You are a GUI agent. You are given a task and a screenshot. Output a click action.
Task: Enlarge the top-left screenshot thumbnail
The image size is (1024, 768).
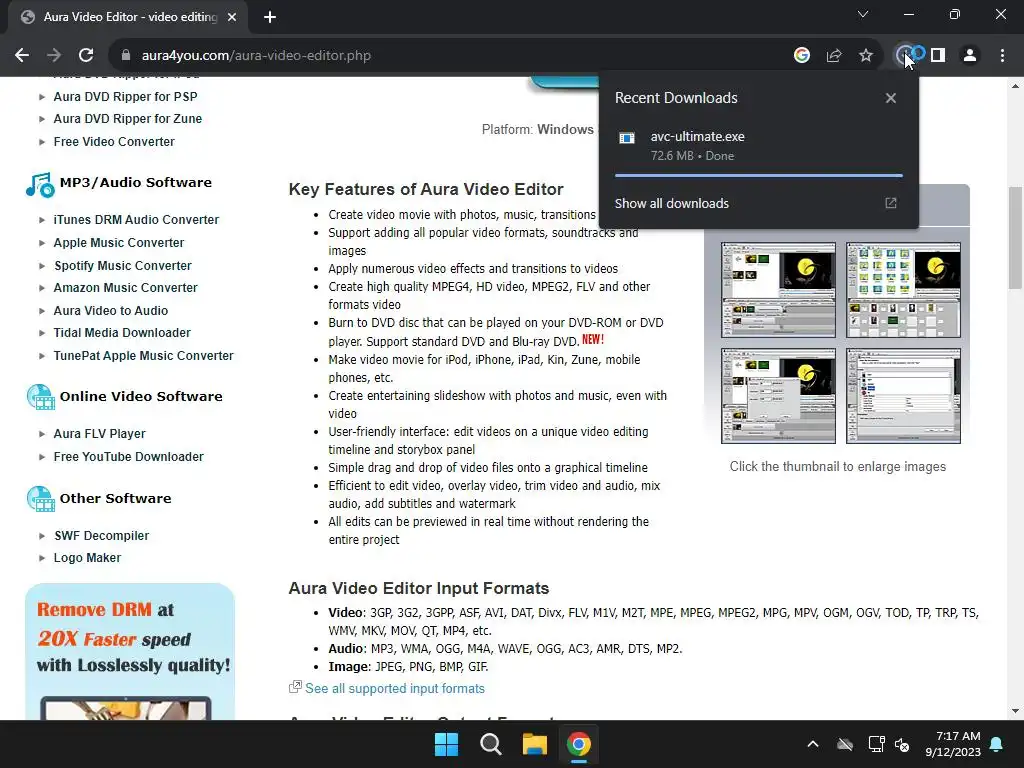coord(778,290)
